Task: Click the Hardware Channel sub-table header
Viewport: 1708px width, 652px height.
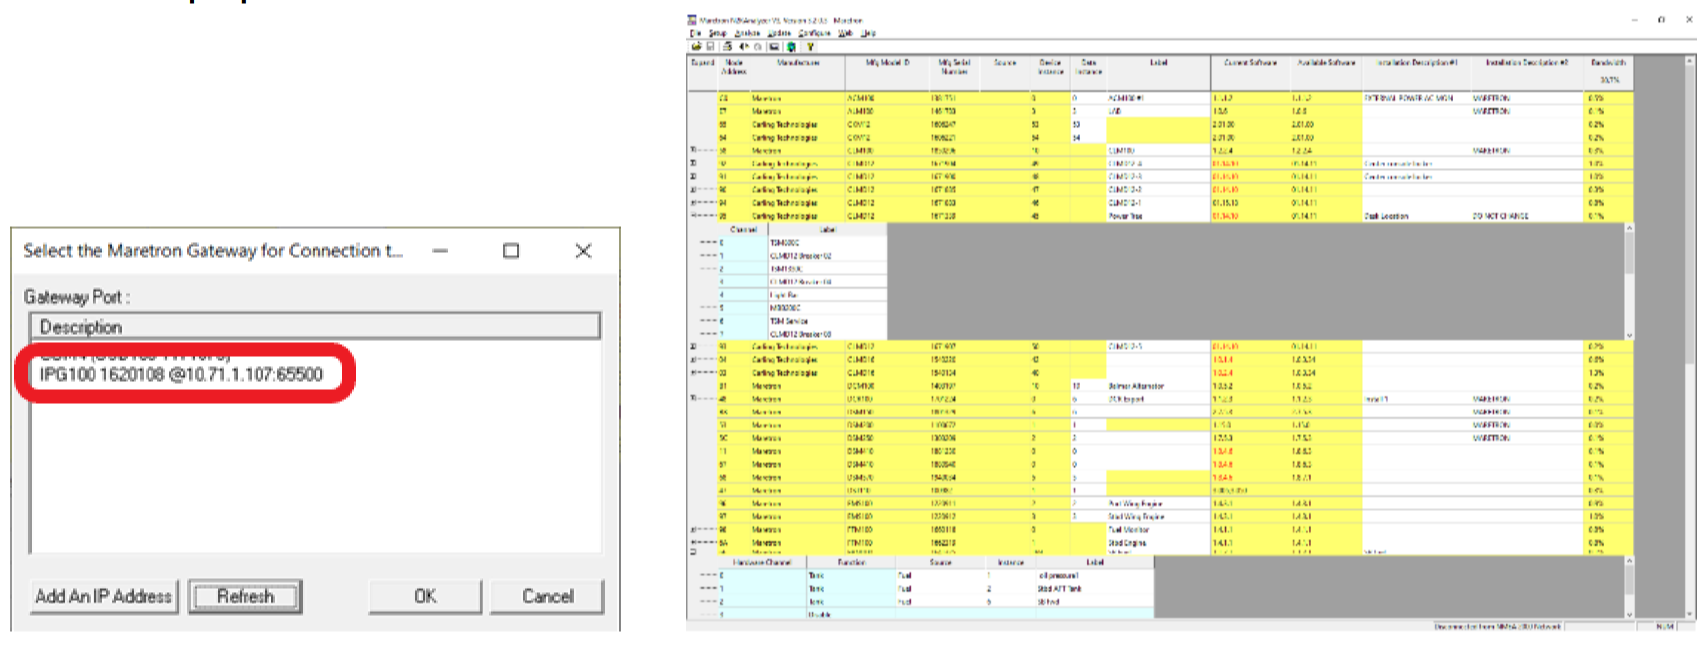Action: point(763,563)
